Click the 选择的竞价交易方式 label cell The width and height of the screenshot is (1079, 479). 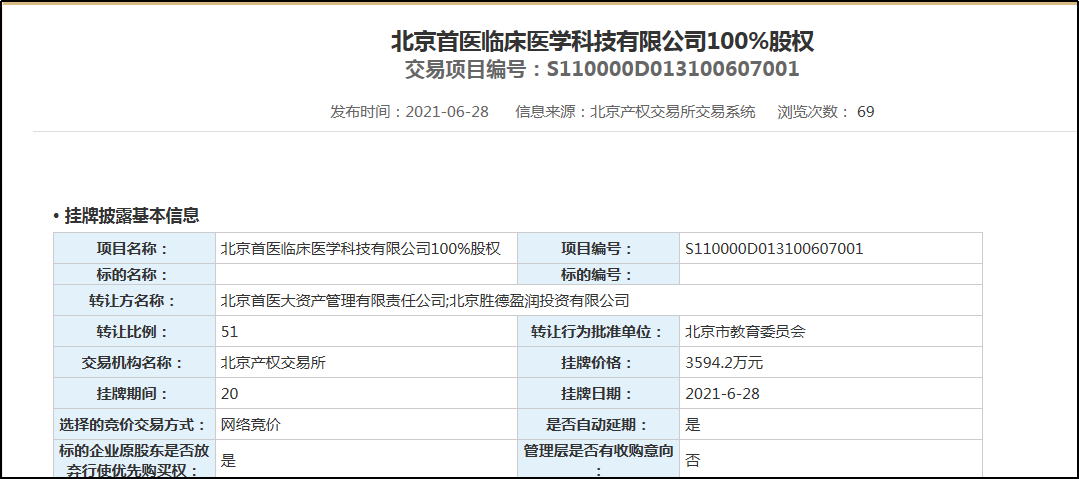point(133,425)
